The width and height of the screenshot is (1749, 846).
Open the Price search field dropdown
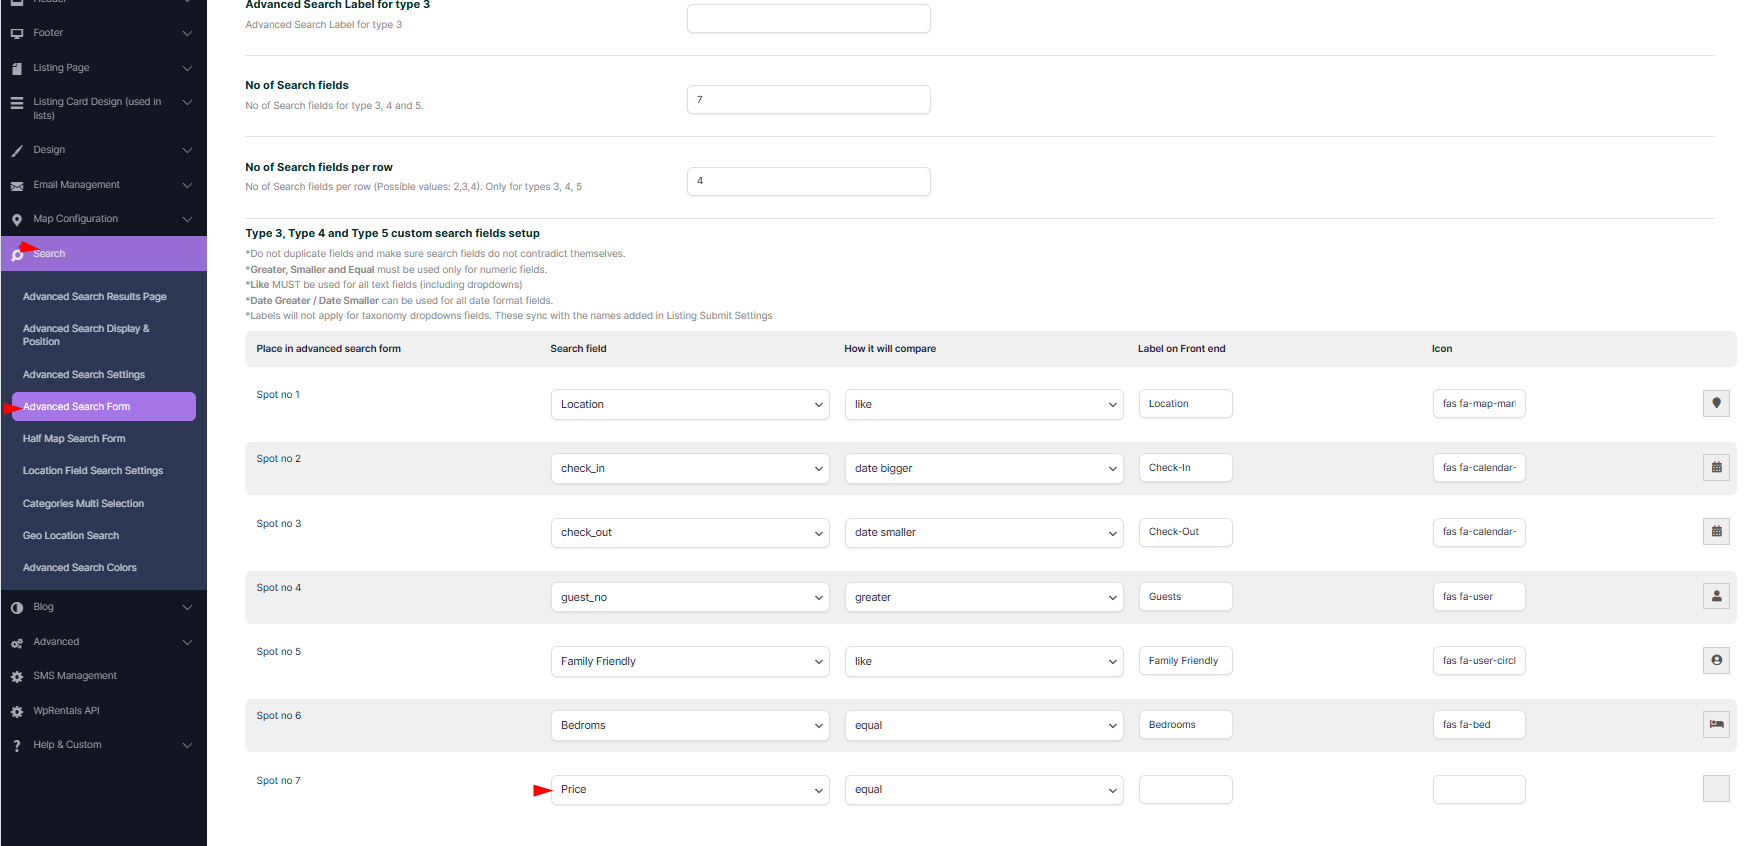pos(690,790)
